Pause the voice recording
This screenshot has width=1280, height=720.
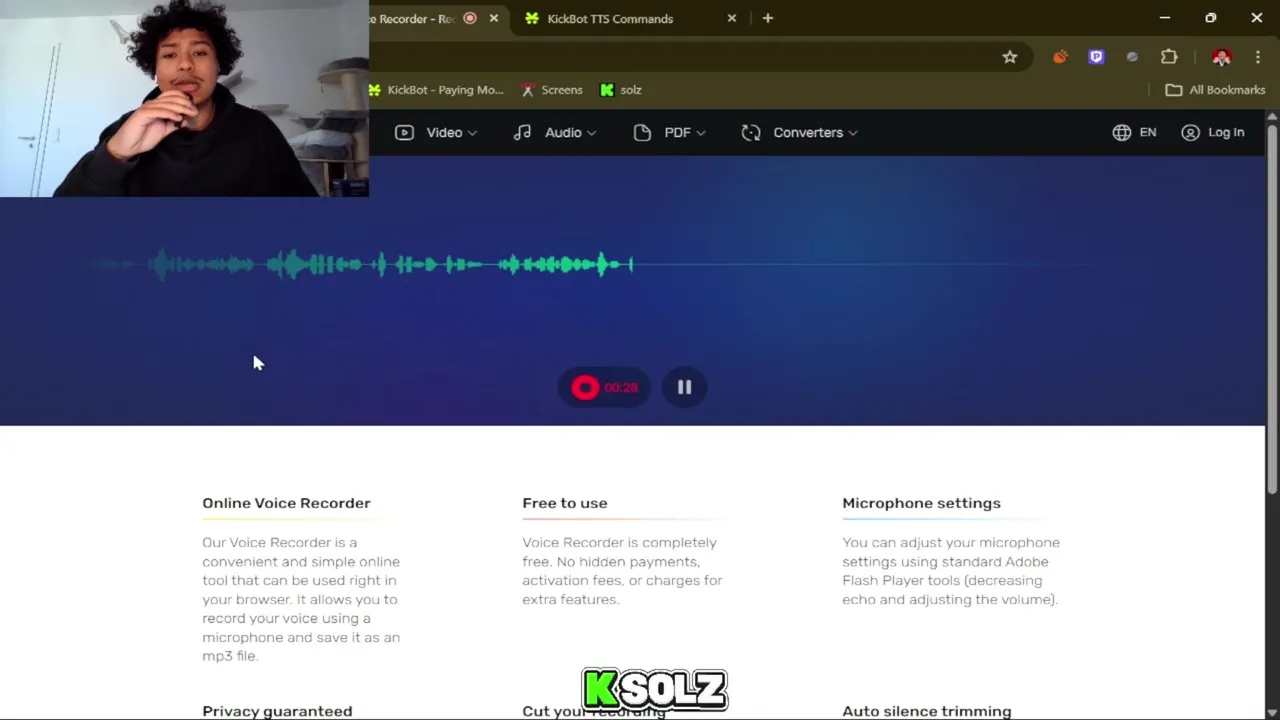point(684,387)
